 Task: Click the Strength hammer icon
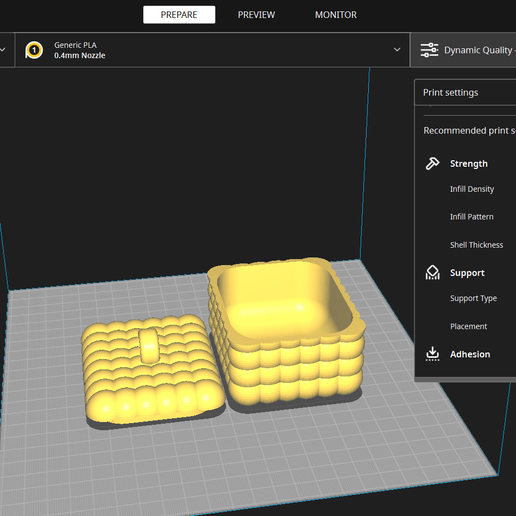tap(432, 164)
